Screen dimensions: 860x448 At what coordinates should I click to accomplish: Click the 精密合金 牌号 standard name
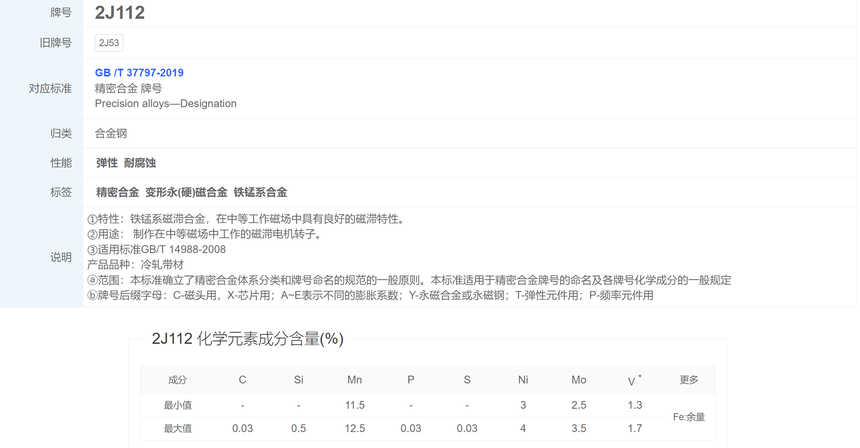pyautogui.click(x=128, y=88)
